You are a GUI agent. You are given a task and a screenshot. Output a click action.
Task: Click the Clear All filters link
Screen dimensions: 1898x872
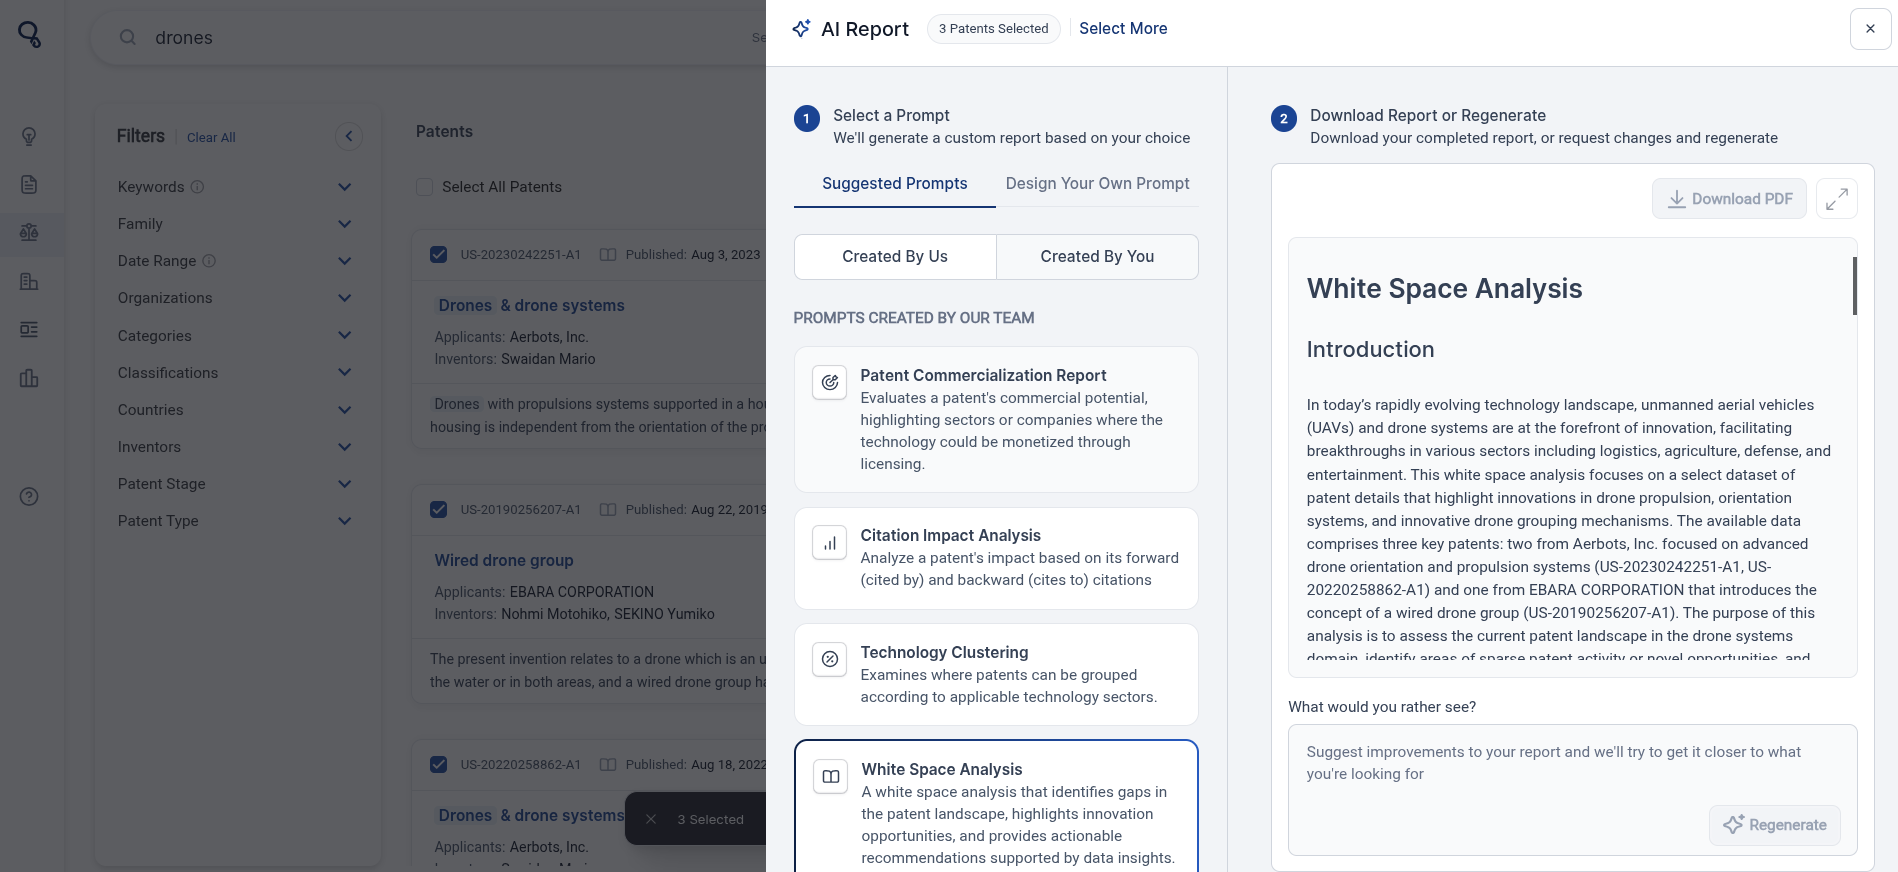(x=211, y=138)
